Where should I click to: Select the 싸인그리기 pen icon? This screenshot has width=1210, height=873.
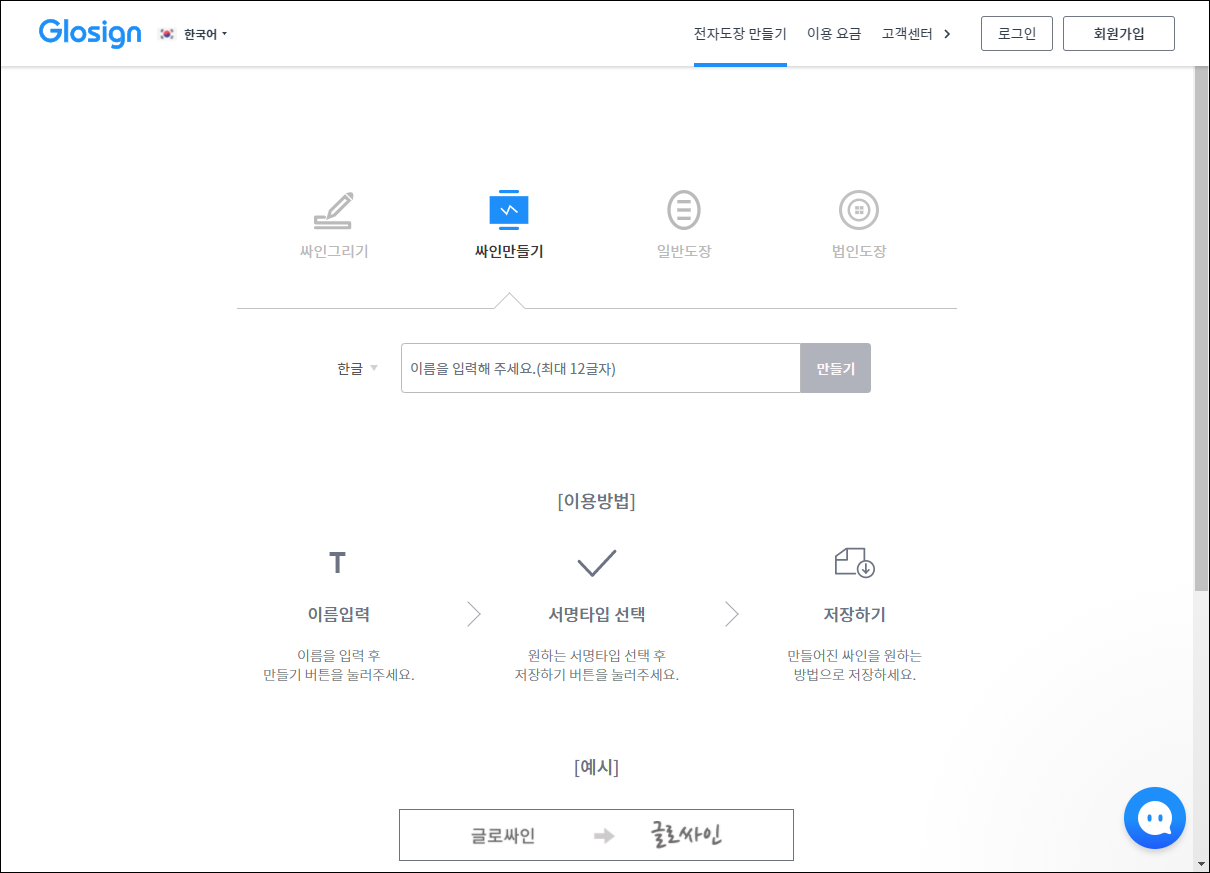coord(334,210)
